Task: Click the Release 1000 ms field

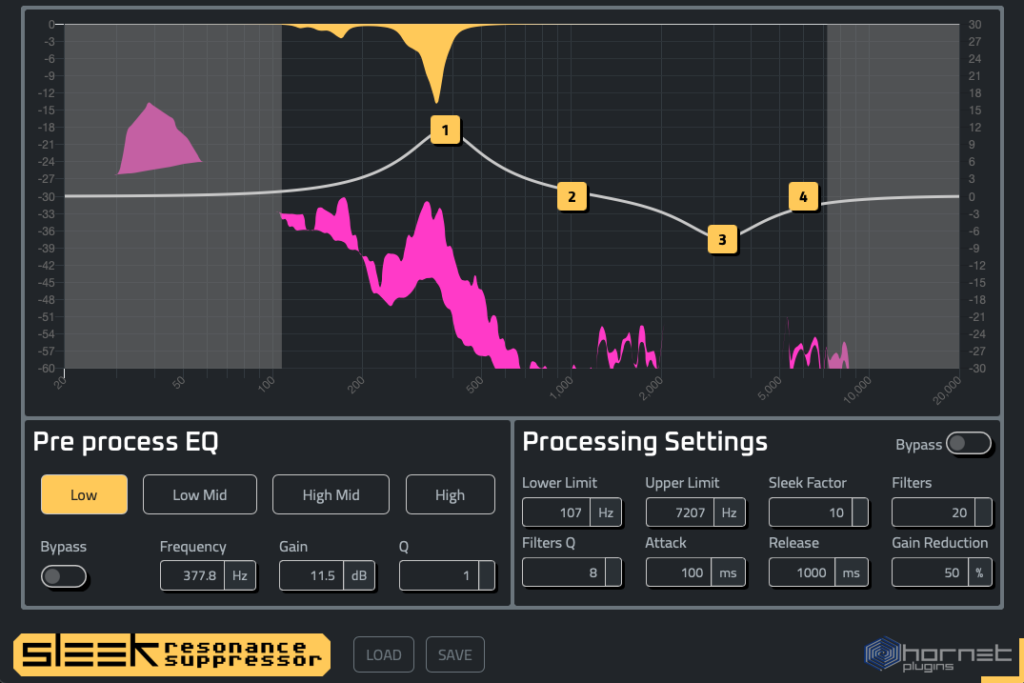Action: click(801, 573)
